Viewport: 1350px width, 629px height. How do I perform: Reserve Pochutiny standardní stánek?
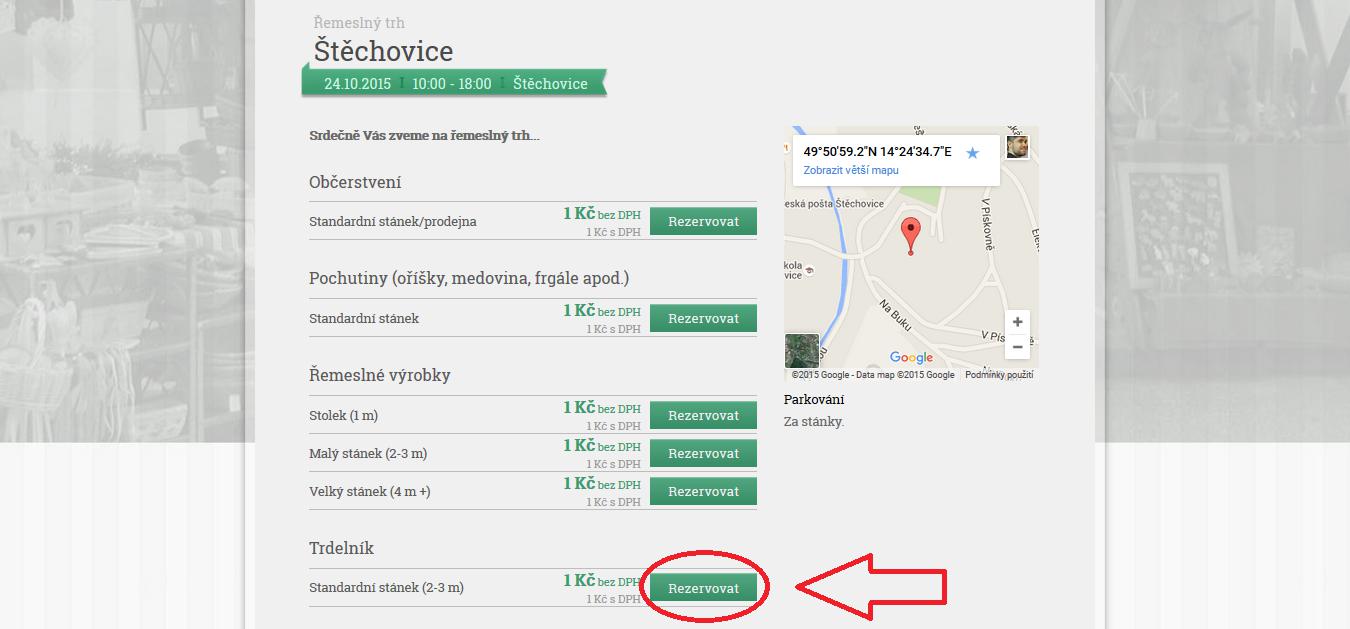[703, 318]
